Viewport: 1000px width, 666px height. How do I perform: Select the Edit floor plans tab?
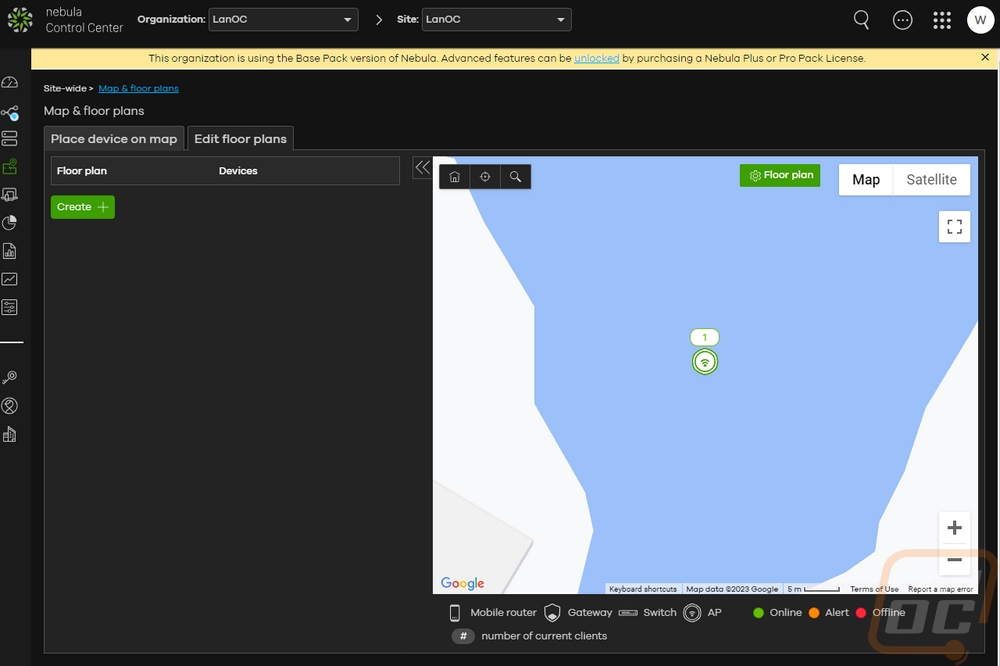tap(240, 138)
